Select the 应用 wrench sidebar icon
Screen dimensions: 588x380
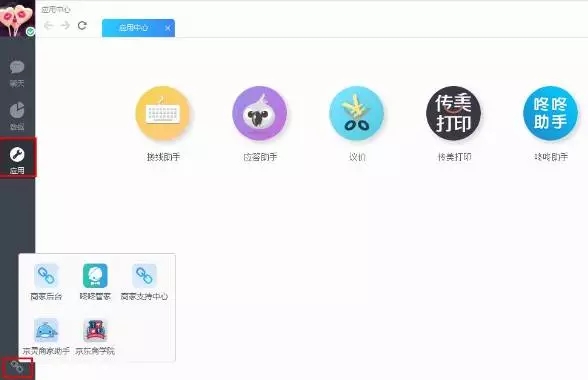click(x=17, y=154)
